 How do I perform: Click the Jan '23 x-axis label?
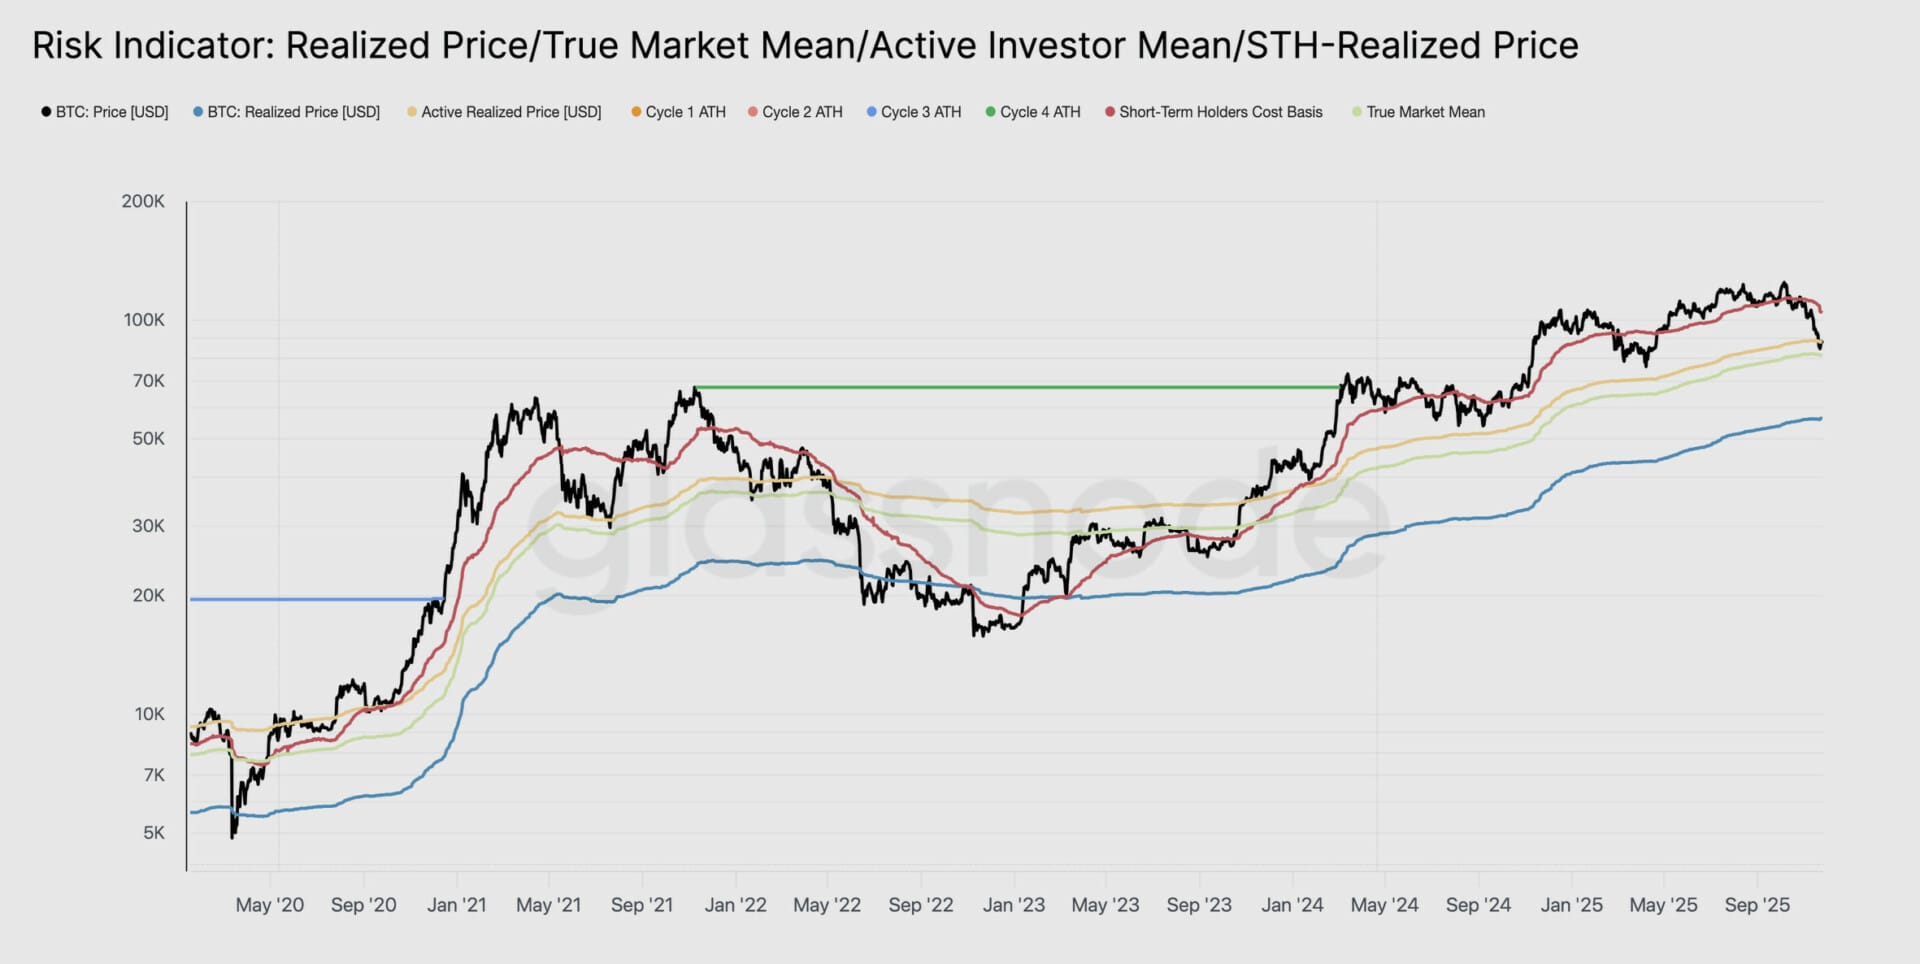1013,905
